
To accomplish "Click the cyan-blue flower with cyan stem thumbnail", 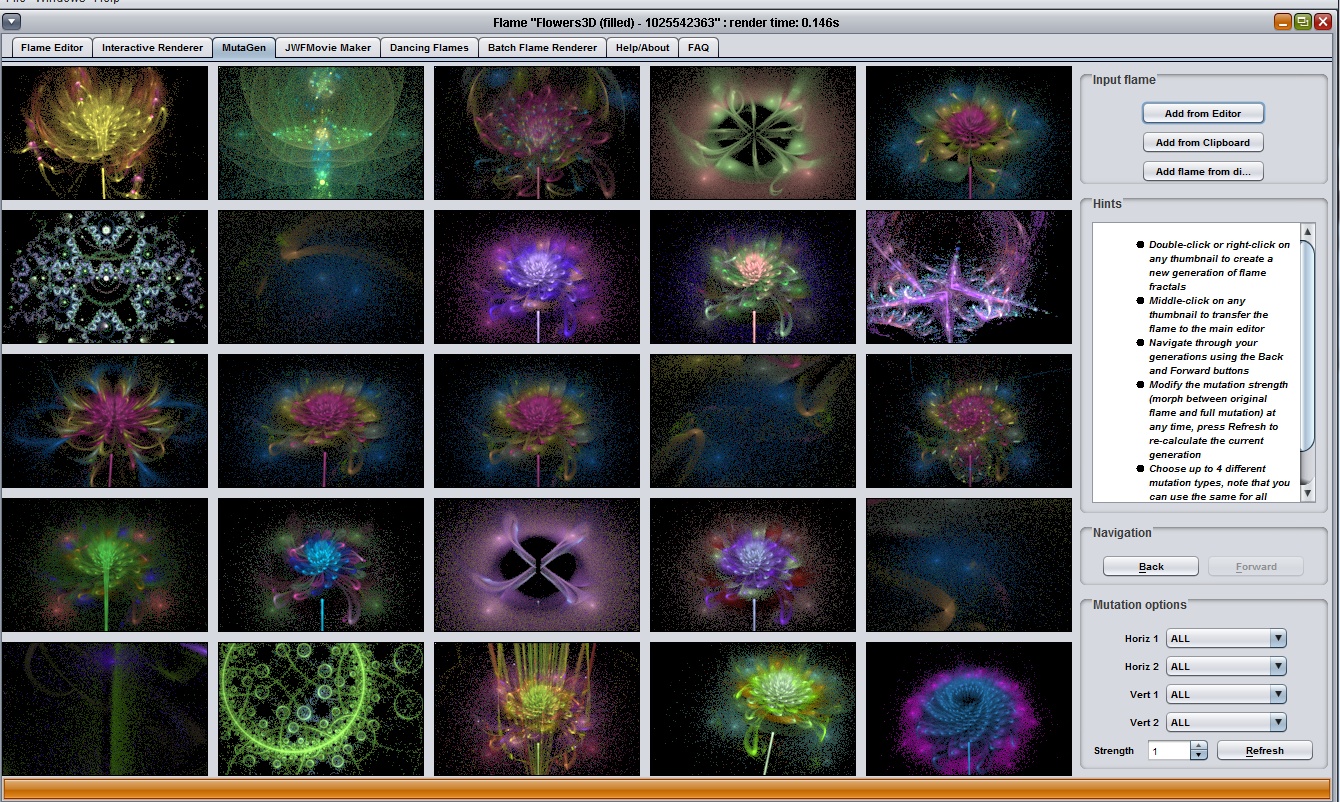I will coord(321,565).
